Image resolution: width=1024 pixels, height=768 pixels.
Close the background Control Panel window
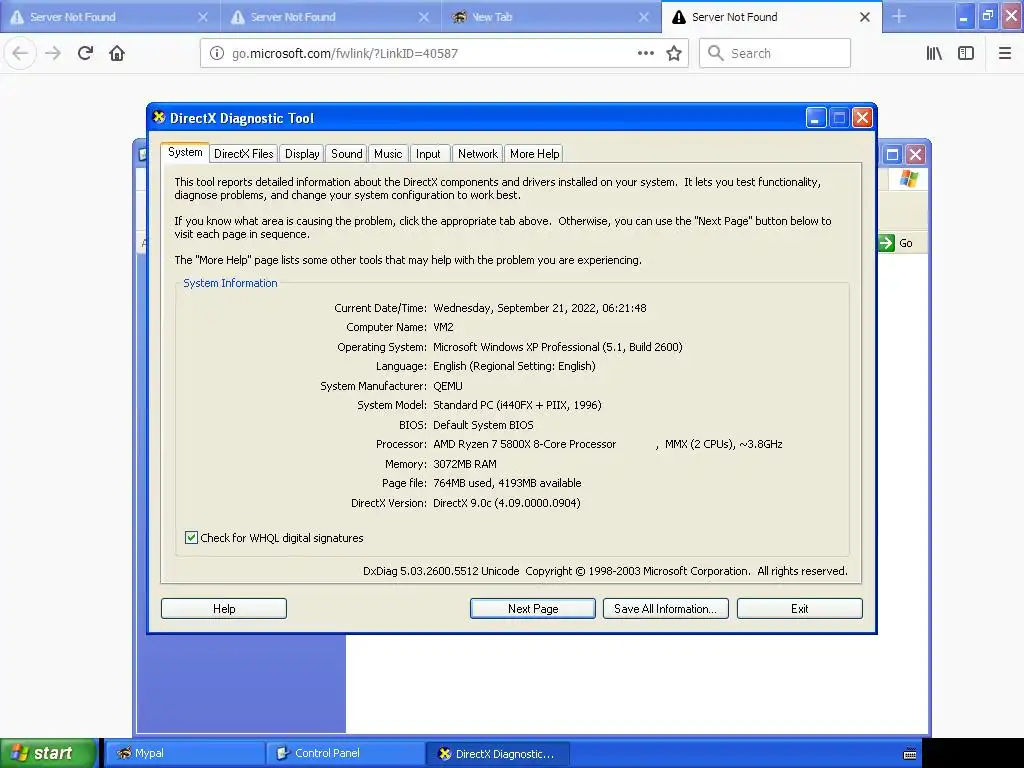pyautogui.click(x=916, y=155)
